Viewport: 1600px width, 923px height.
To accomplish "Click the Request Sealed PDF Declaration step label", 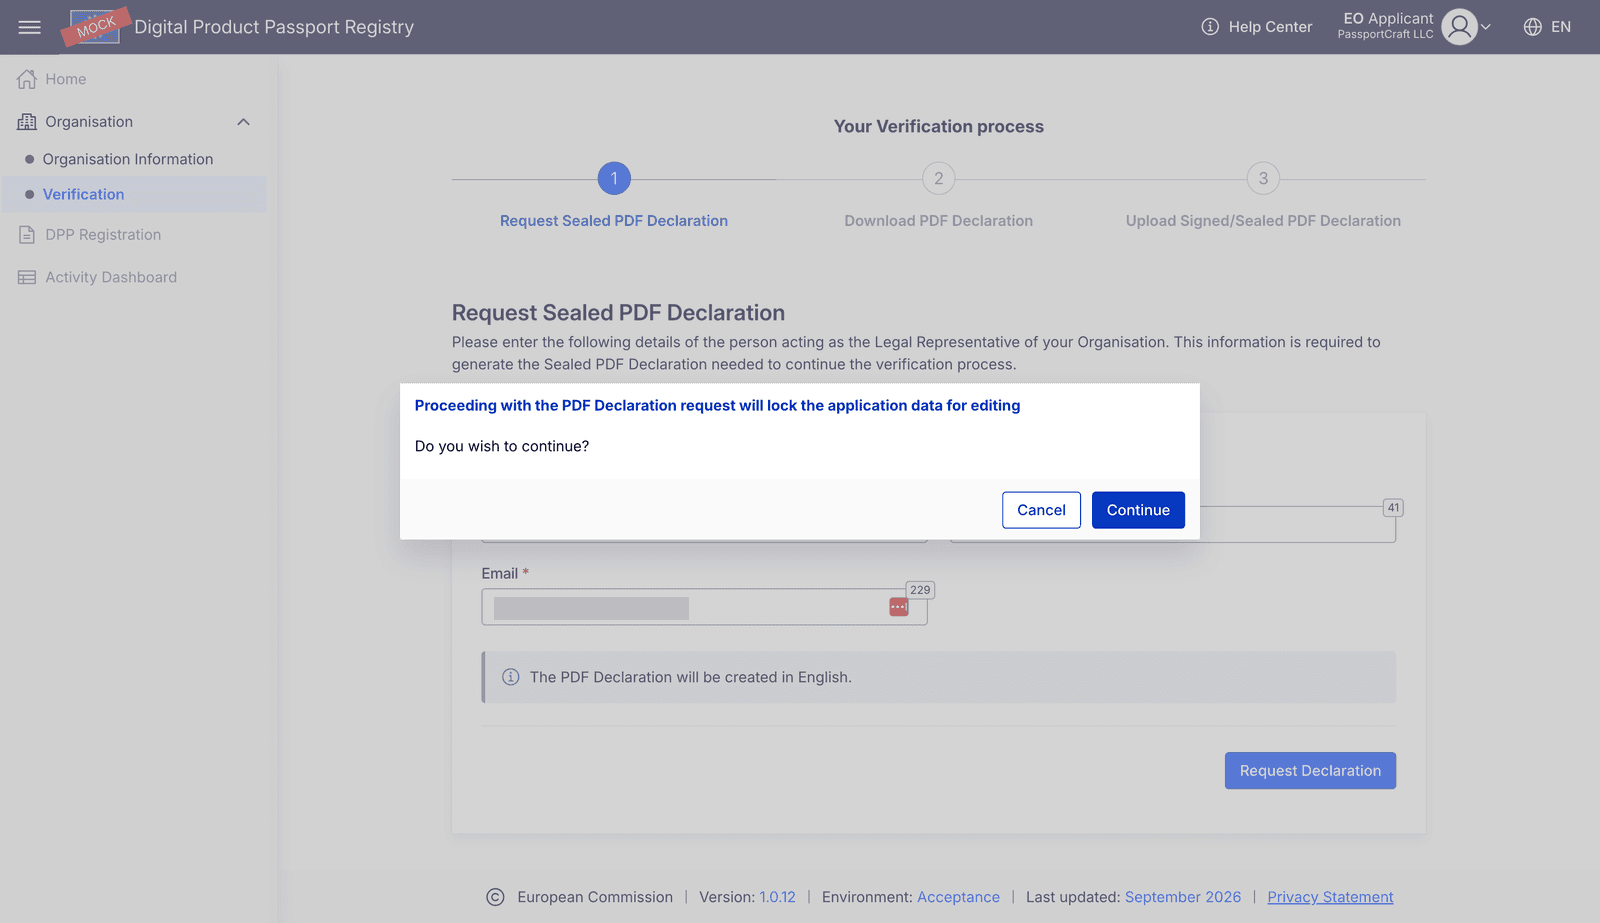I will 614,221.
